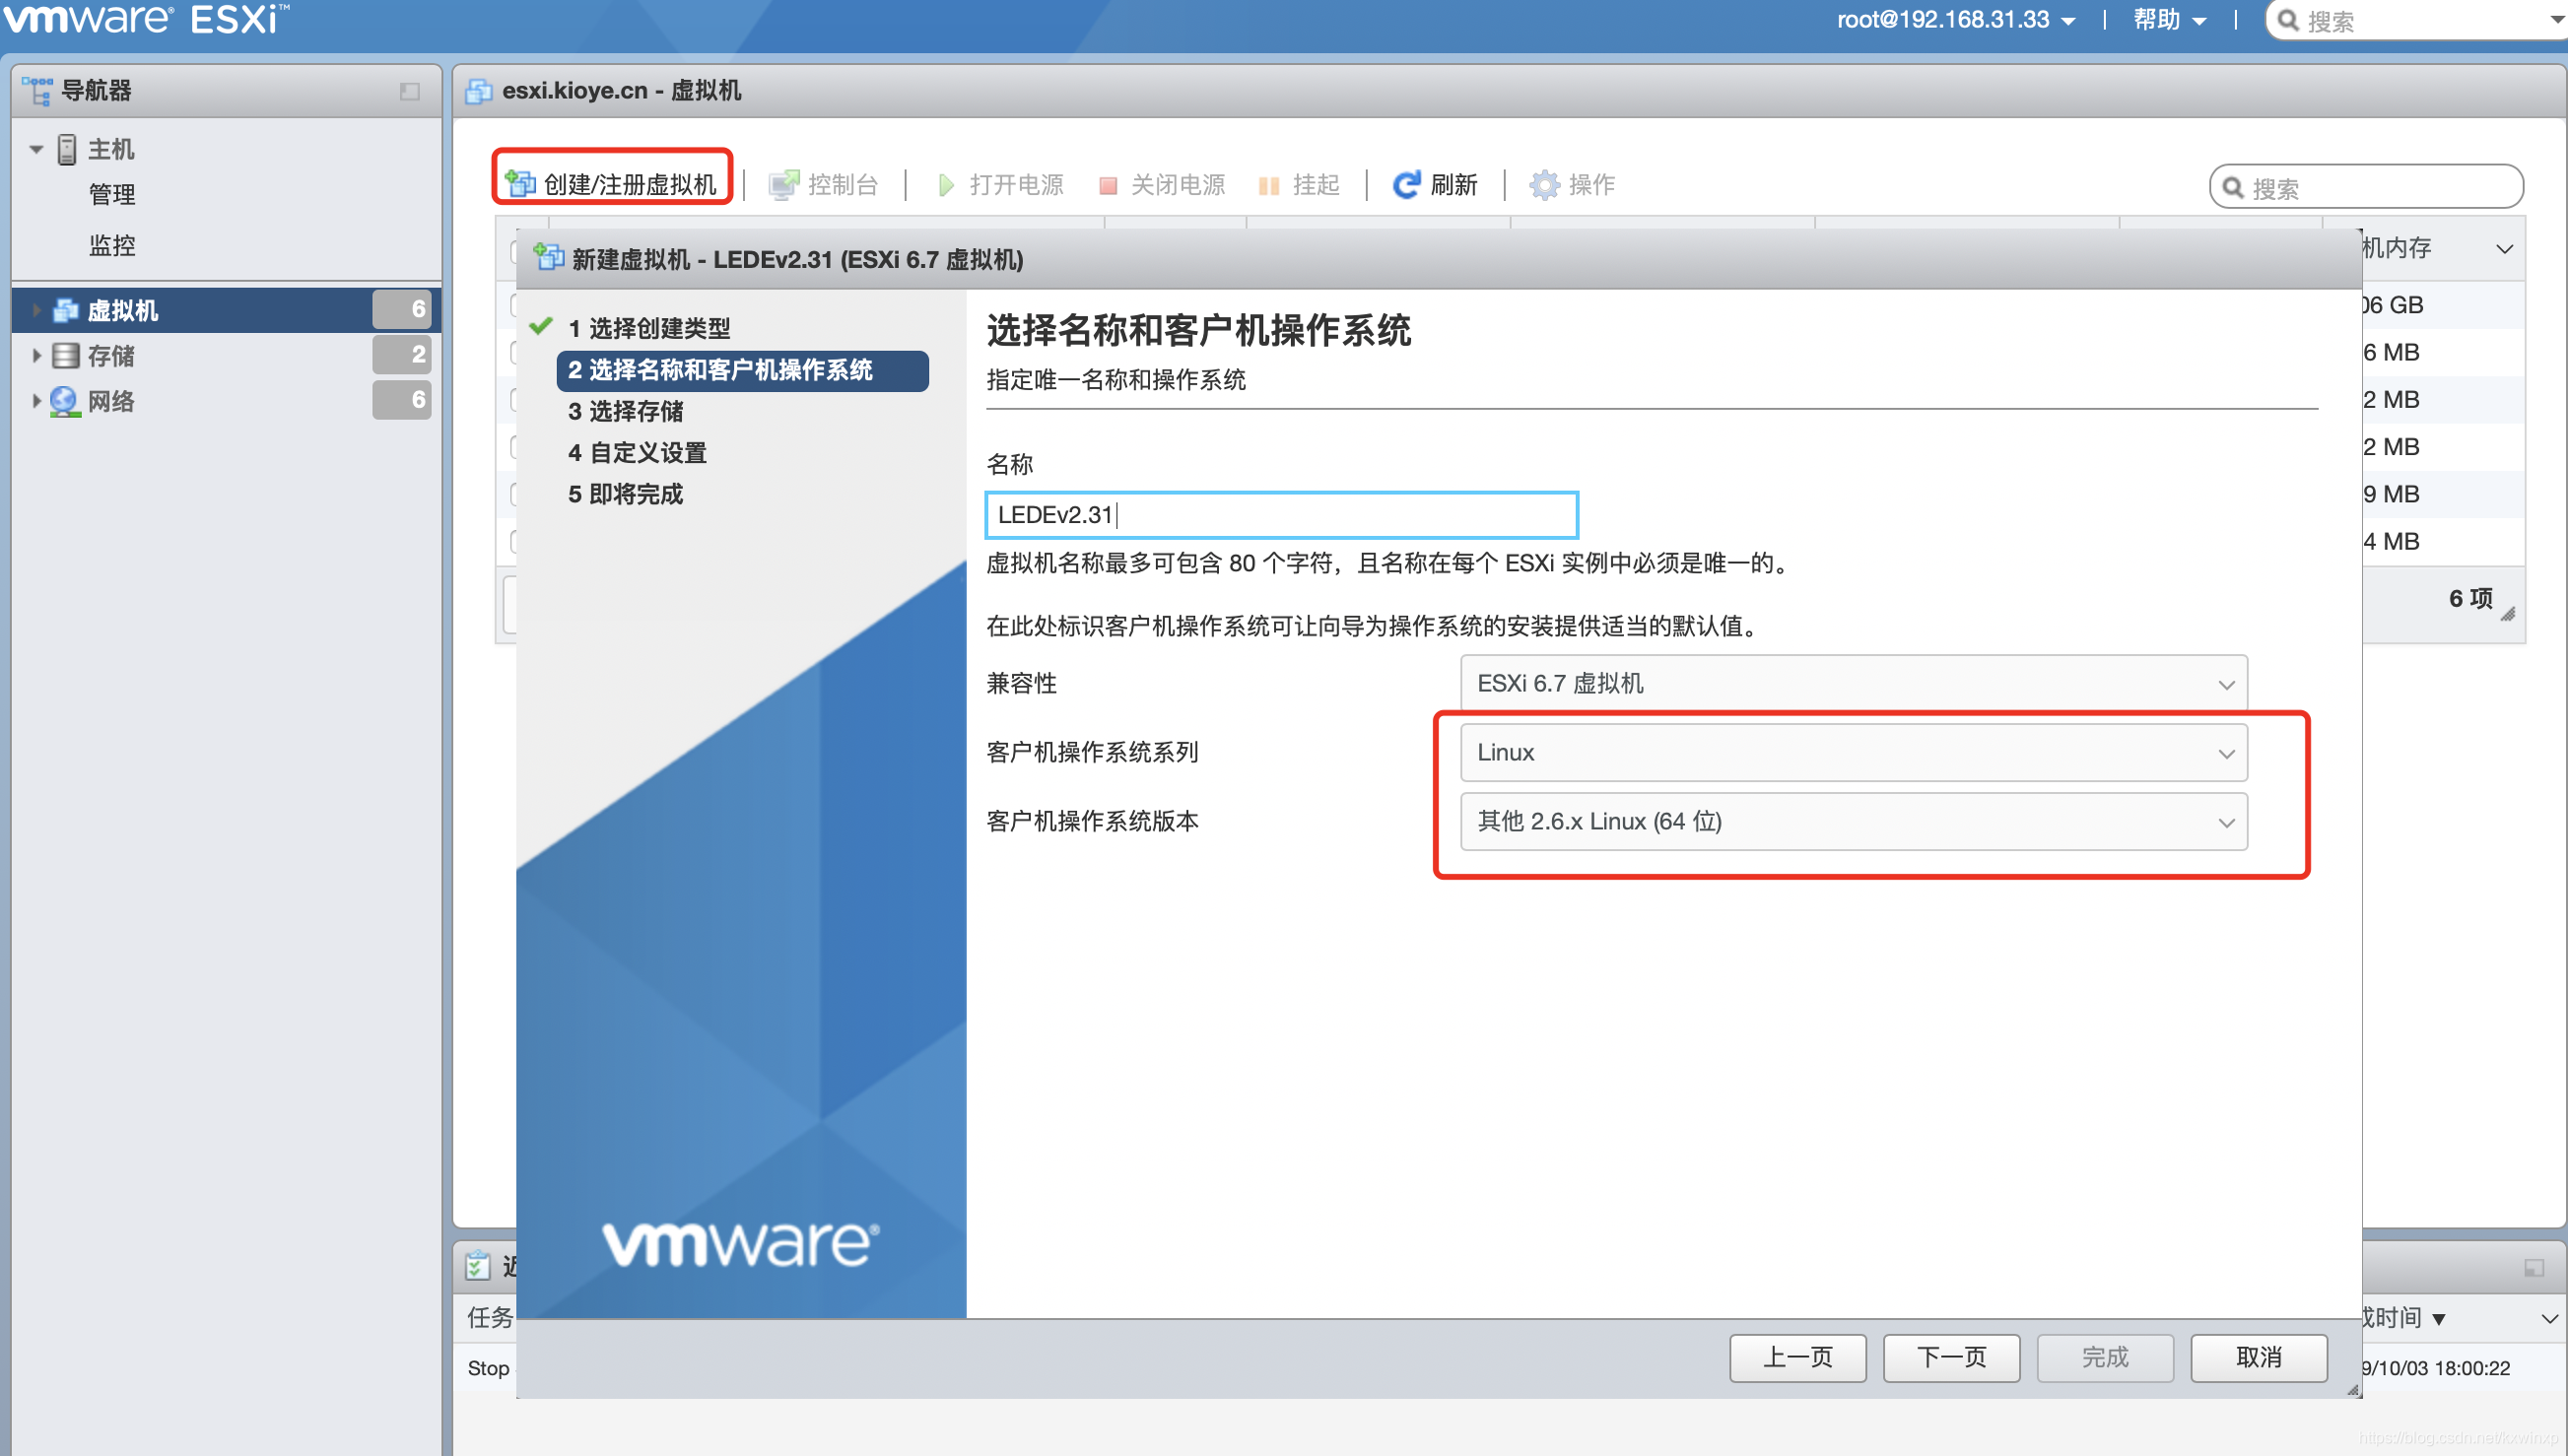
Task: Open the 客户机操作系统系列 Linux dropdown
Action: coord(1853,753)
